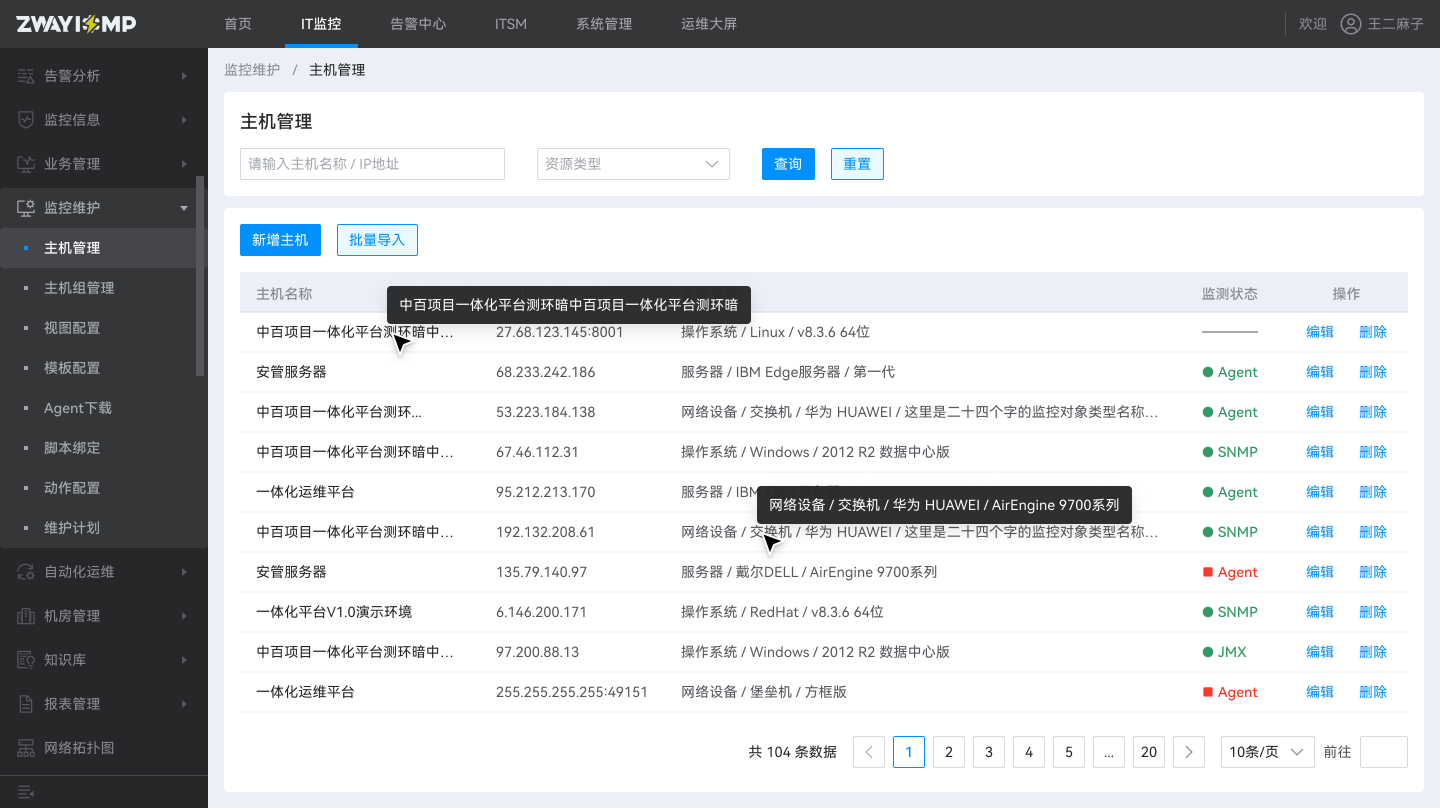The width and height of the screenshot is (1440, 808).
Task: Open the 王二麻子 user avatar icon
Action: [1353, 24]
